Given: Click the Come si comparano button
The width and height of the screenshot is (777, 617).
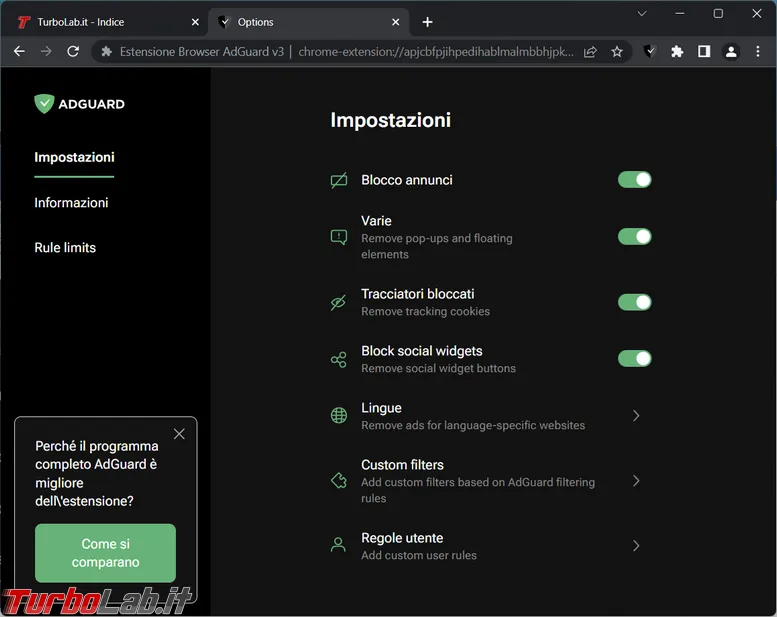Looking at the screenshot, I should click(106, 553).
